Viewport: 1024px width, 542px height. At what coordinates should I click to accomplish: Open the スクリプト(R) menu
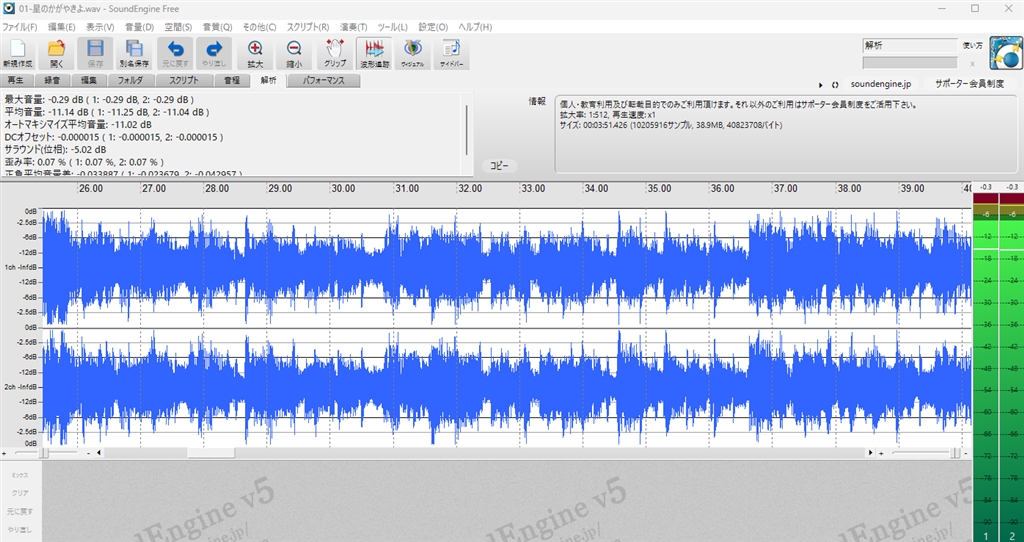308,27
